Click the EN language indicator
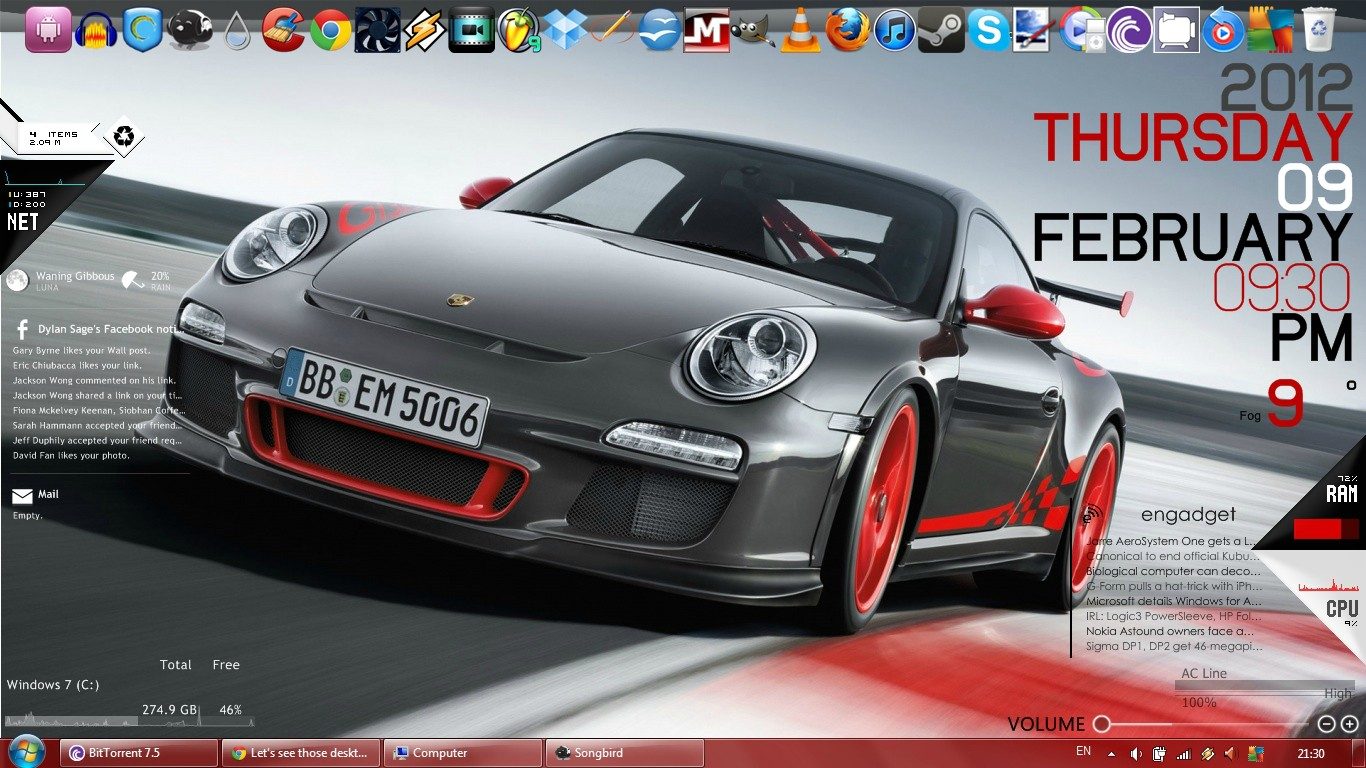 coord(1083,752)
